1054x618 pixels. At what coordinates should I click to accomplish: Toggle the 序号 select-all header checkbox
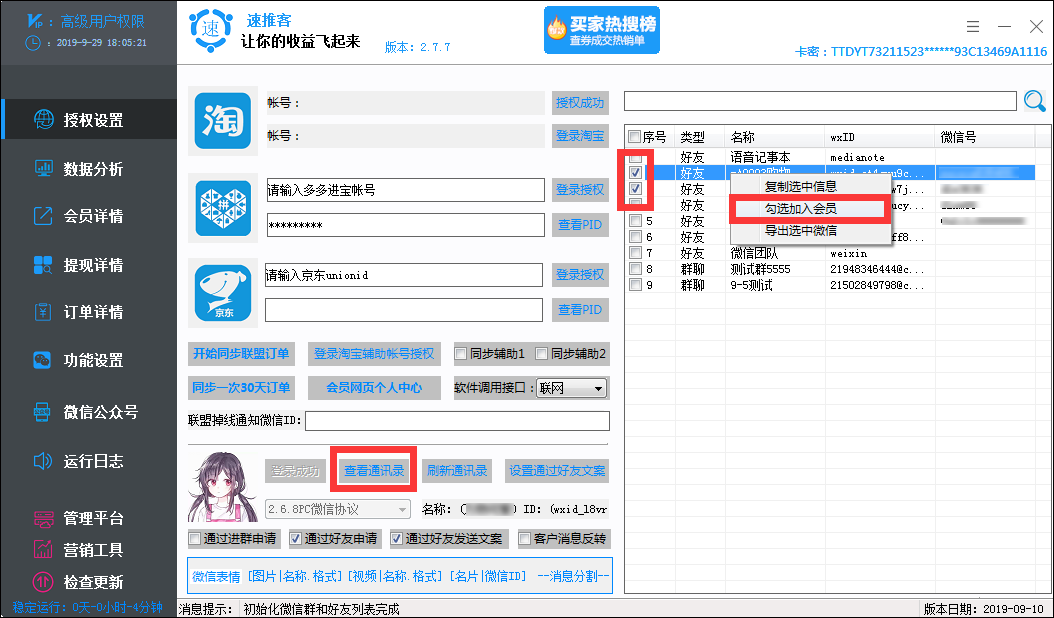635,137
